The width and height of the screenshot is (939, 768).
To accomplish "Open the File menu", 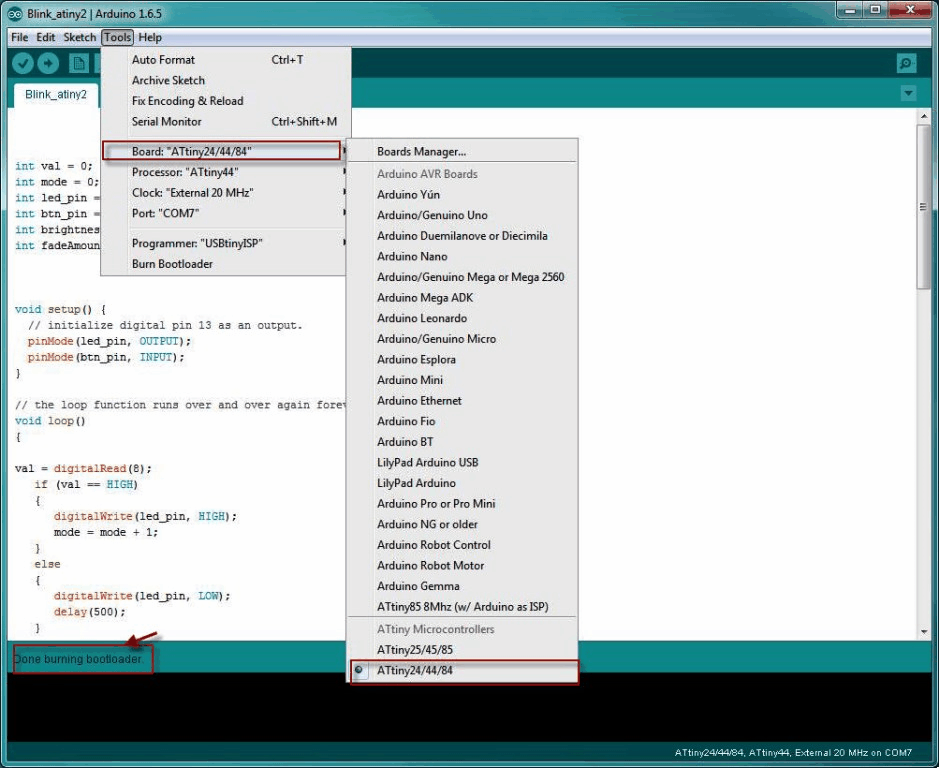I will point(19,37).
